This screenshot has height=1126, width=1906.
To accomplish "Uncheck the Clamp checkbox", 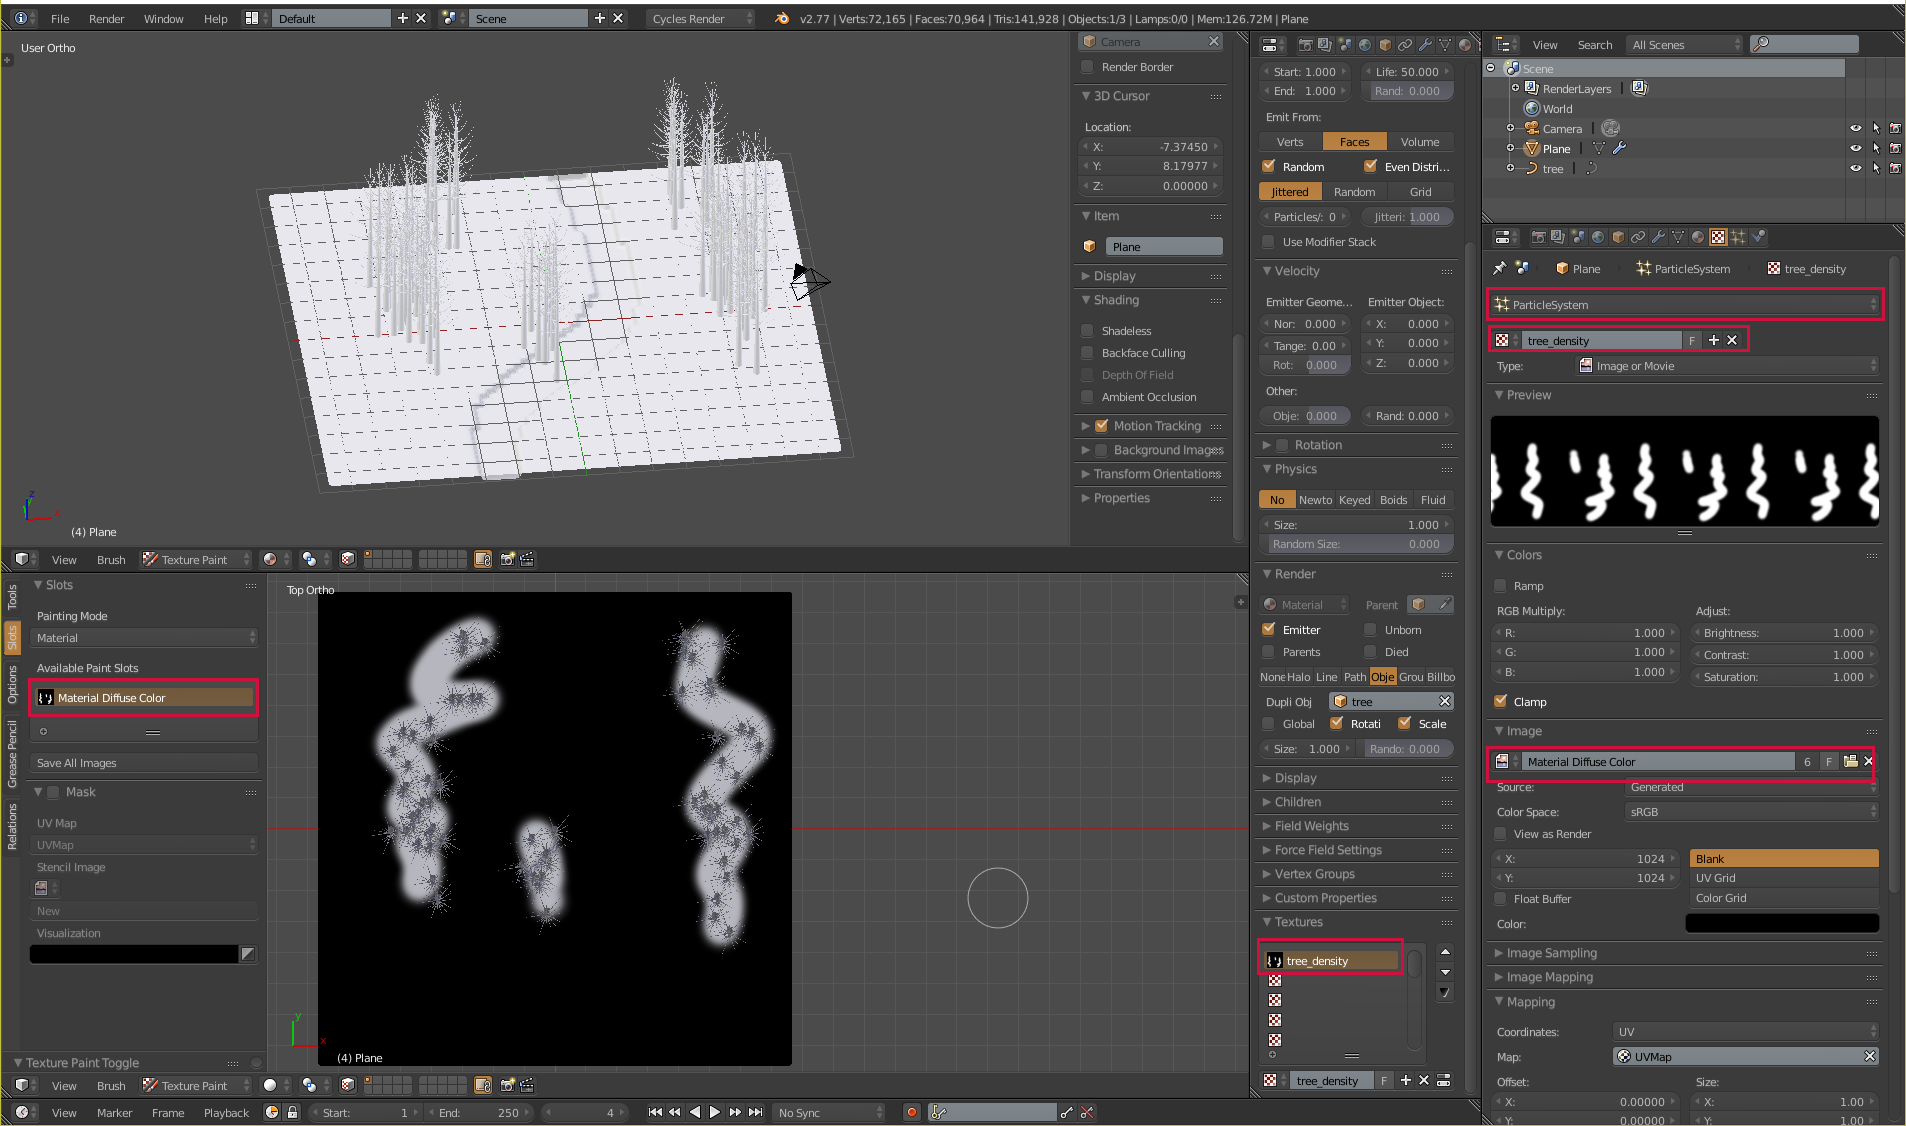I will pyautogui.click(x=1500, y=701).
